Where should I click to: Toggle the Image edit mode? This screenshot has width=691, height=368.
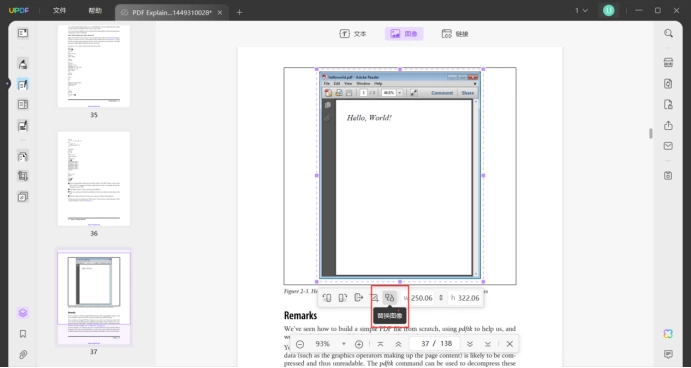click(404, 33)
